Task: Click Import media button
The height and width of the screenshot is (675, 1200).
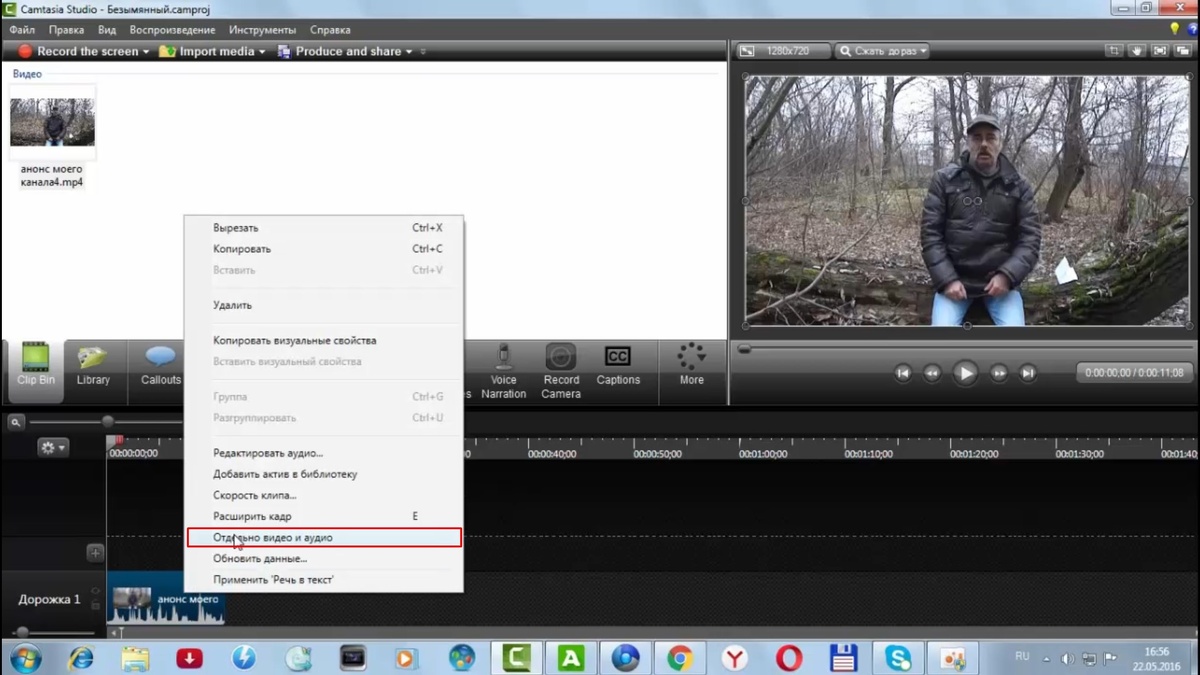Action: click(x=207, y=51)
